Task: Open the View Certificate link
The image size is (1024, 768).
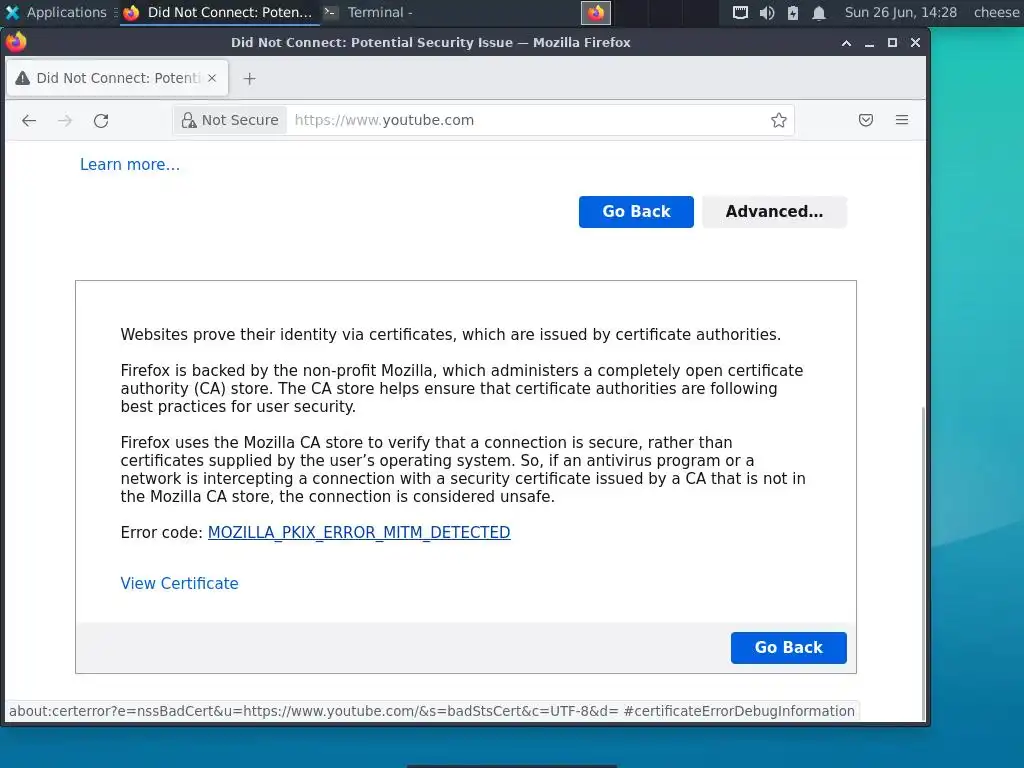Action: (180, 584)
